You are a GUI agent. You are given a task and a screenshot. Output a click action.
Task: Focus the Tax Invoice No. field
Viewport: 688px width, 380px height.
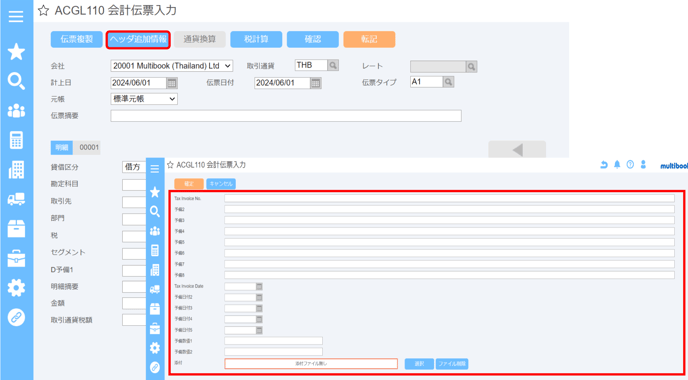pyautogui.click(x=449, y=198)
